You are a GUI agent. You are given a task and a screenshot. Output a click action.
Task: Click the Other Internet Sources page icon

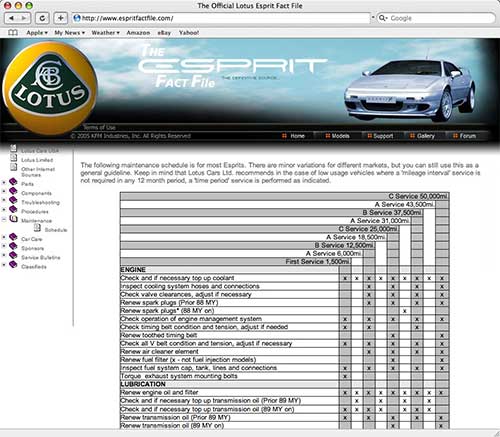(x=13, y=167)
